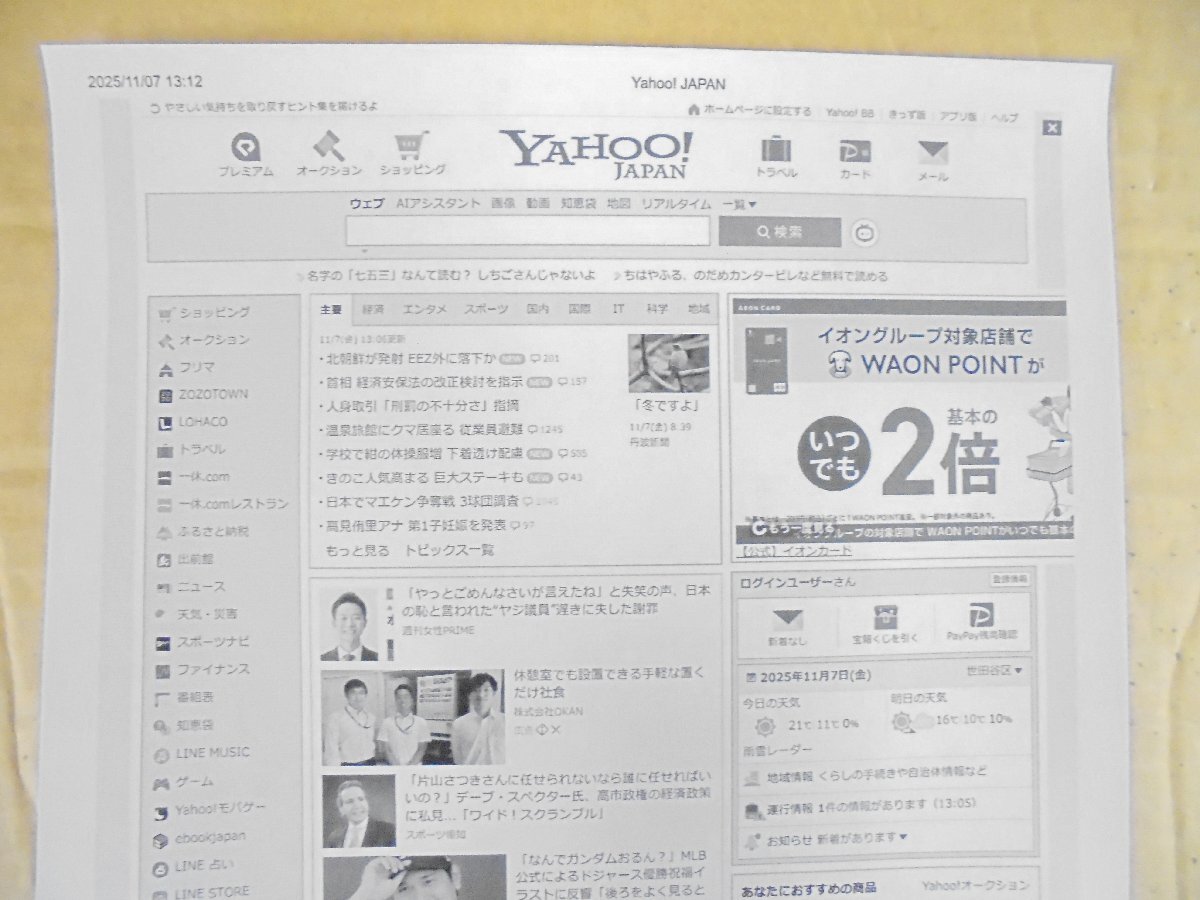This screenshot has width=1200, height=900.
Task: Click the AI assistant face icon beside search
Action: click(866, 234)
